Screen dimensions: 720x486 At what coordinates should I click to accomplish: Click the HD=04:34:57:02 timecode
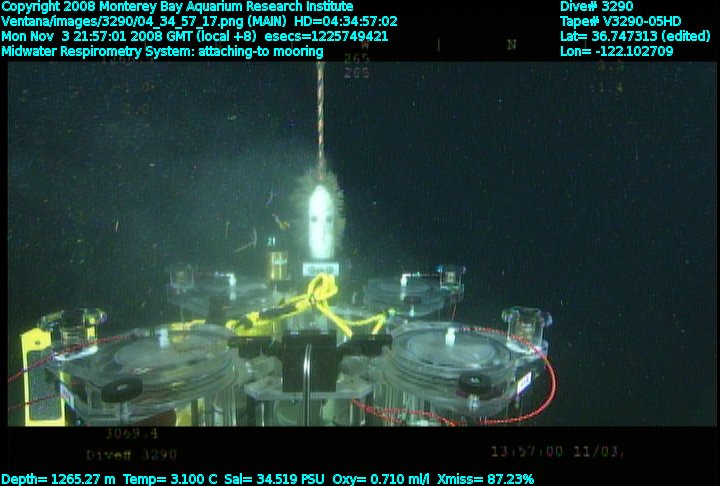[x=346, y=22]
